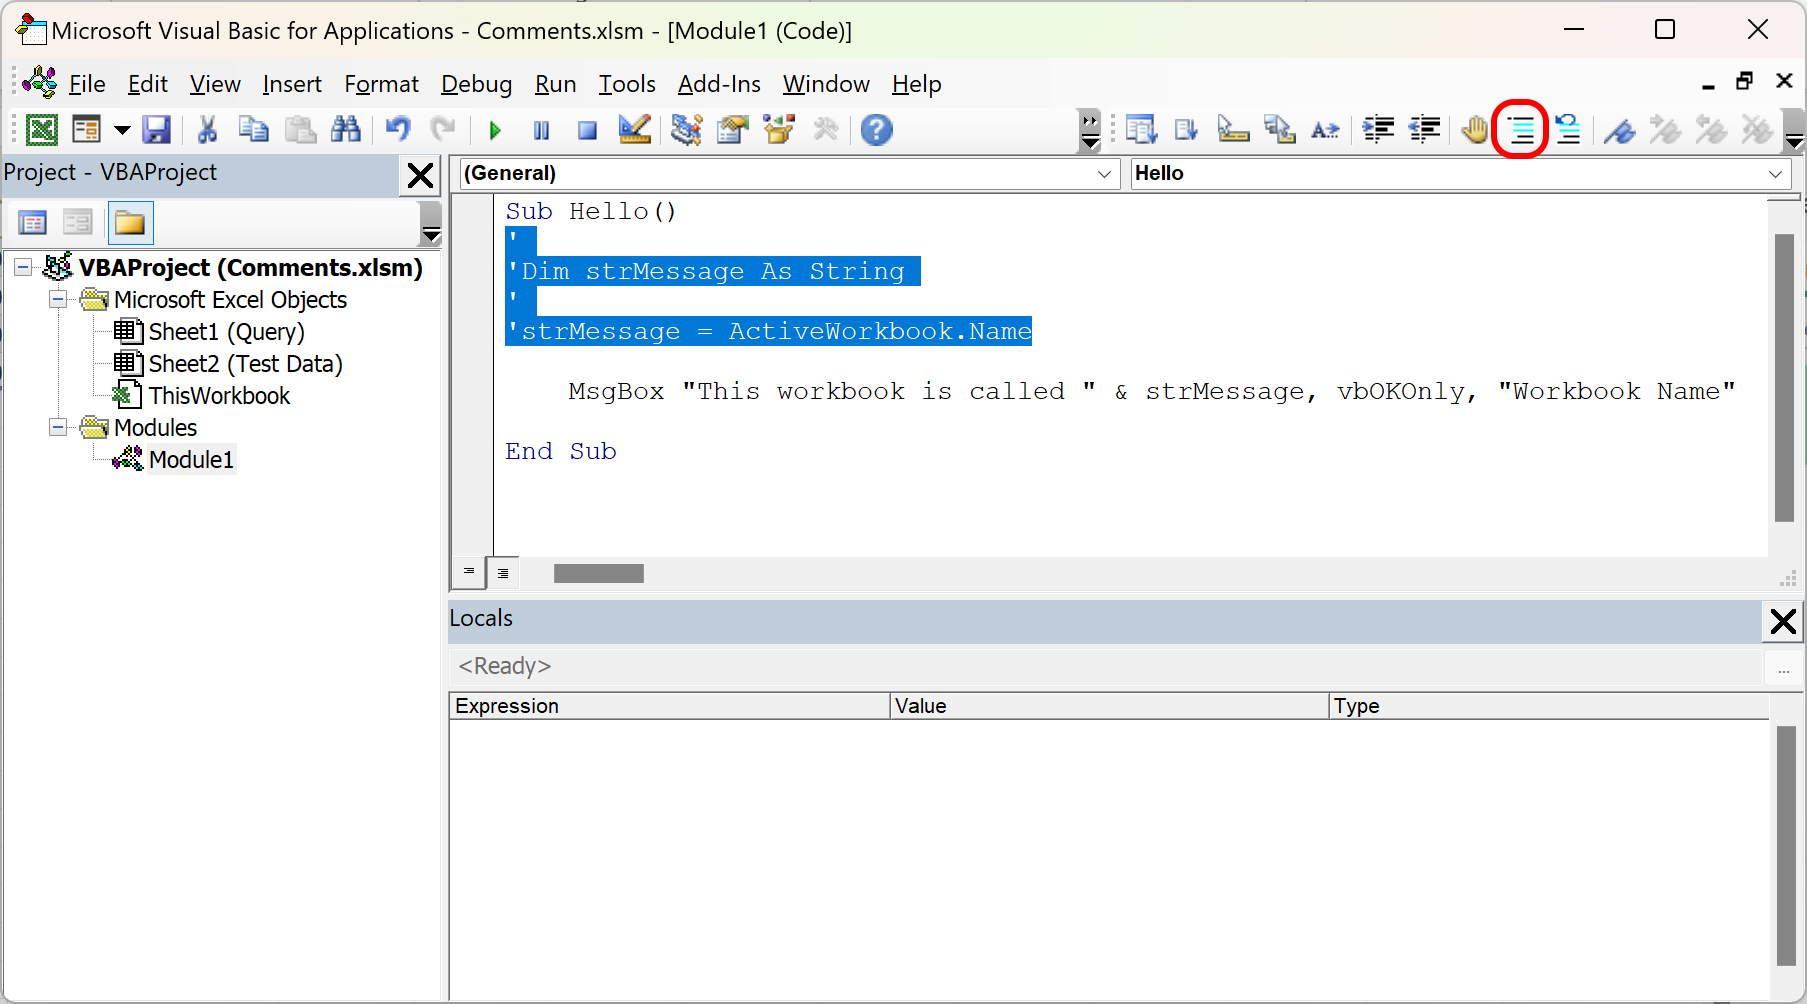Select Module1 in project tree
This screenshot has height=1004, width=1807.
[x=191, y=459]
